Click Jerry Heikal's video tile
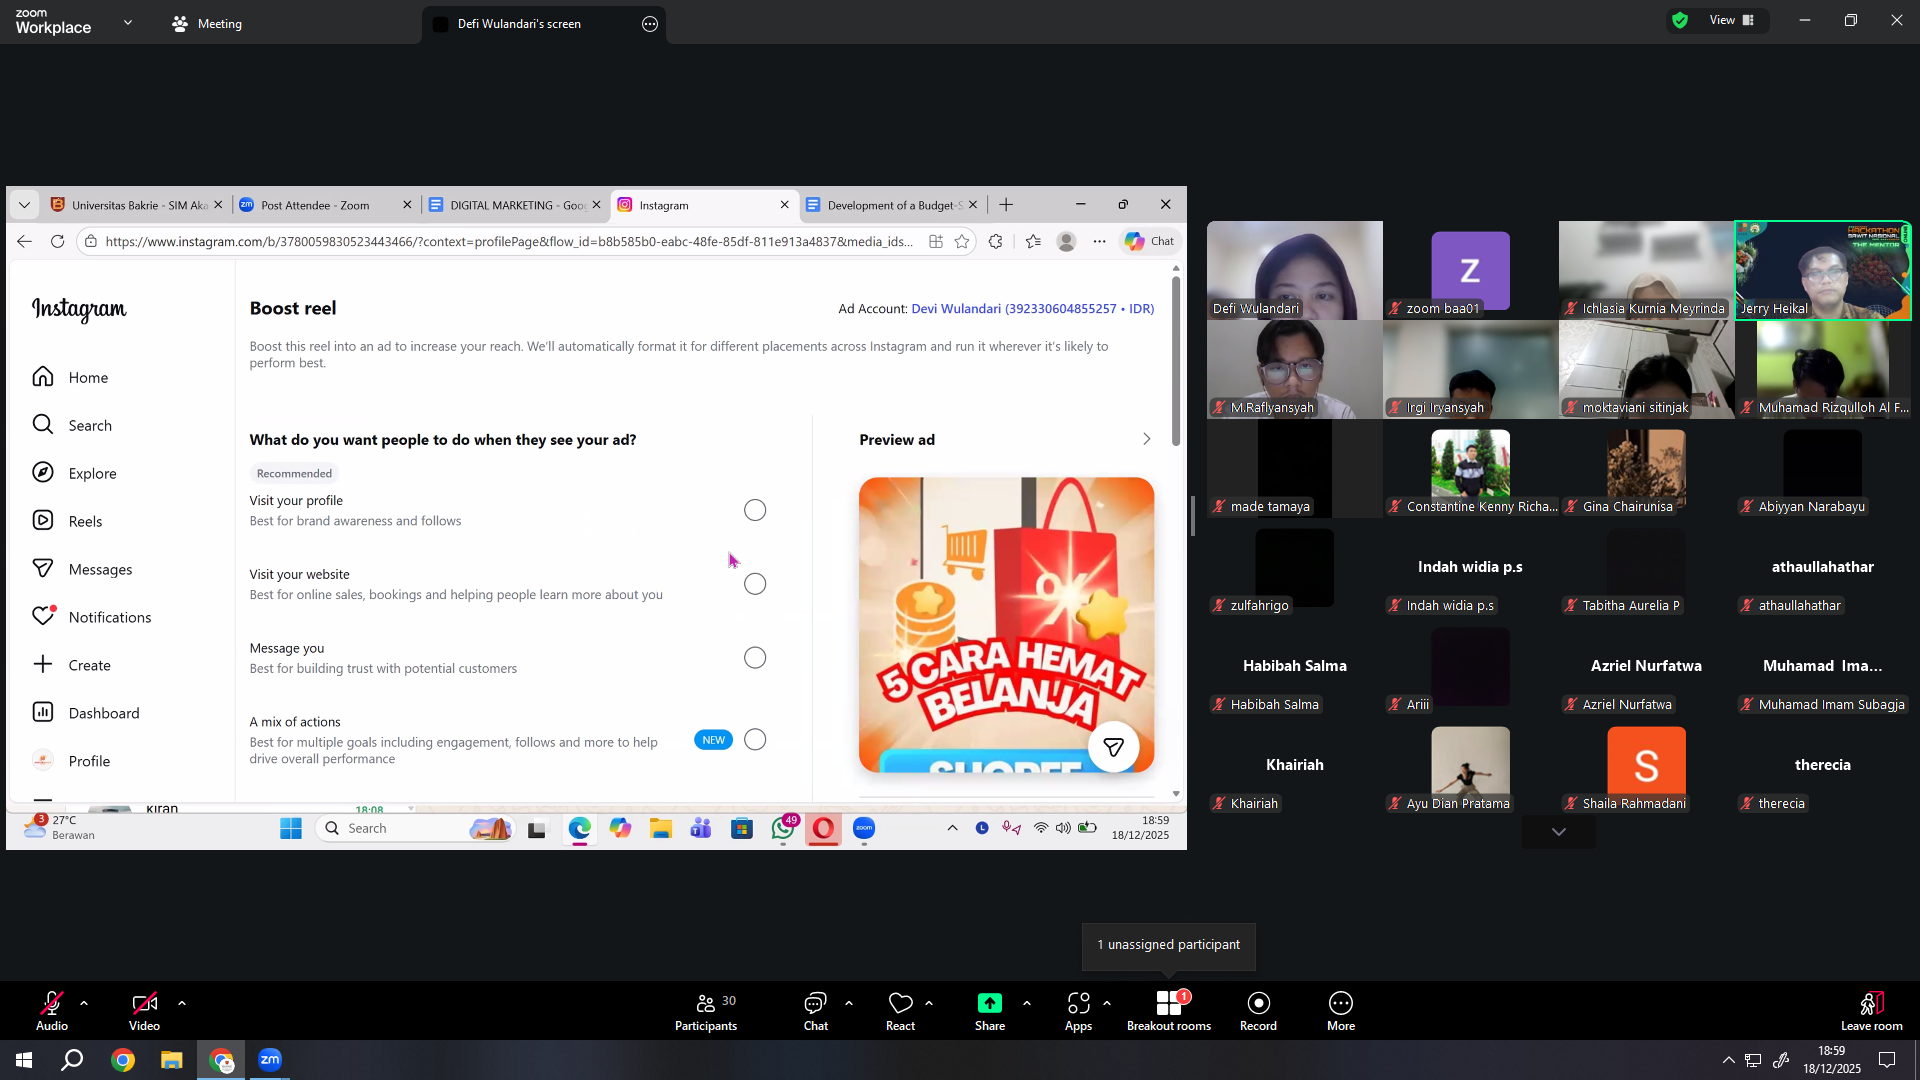 coord(1823,270)
